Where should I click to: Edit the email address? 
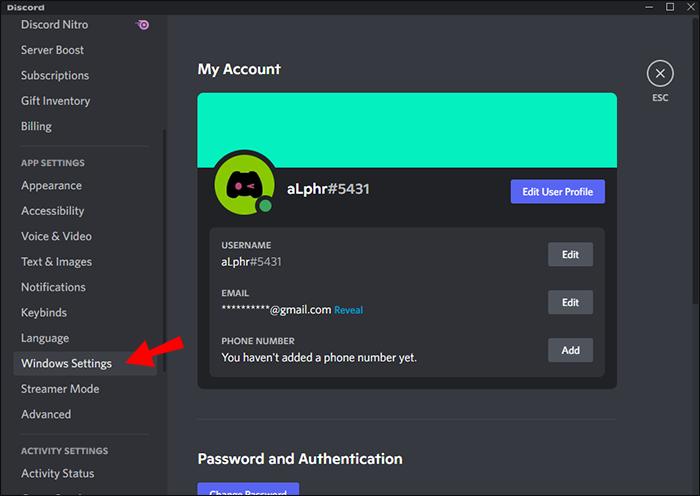point(570,302)
